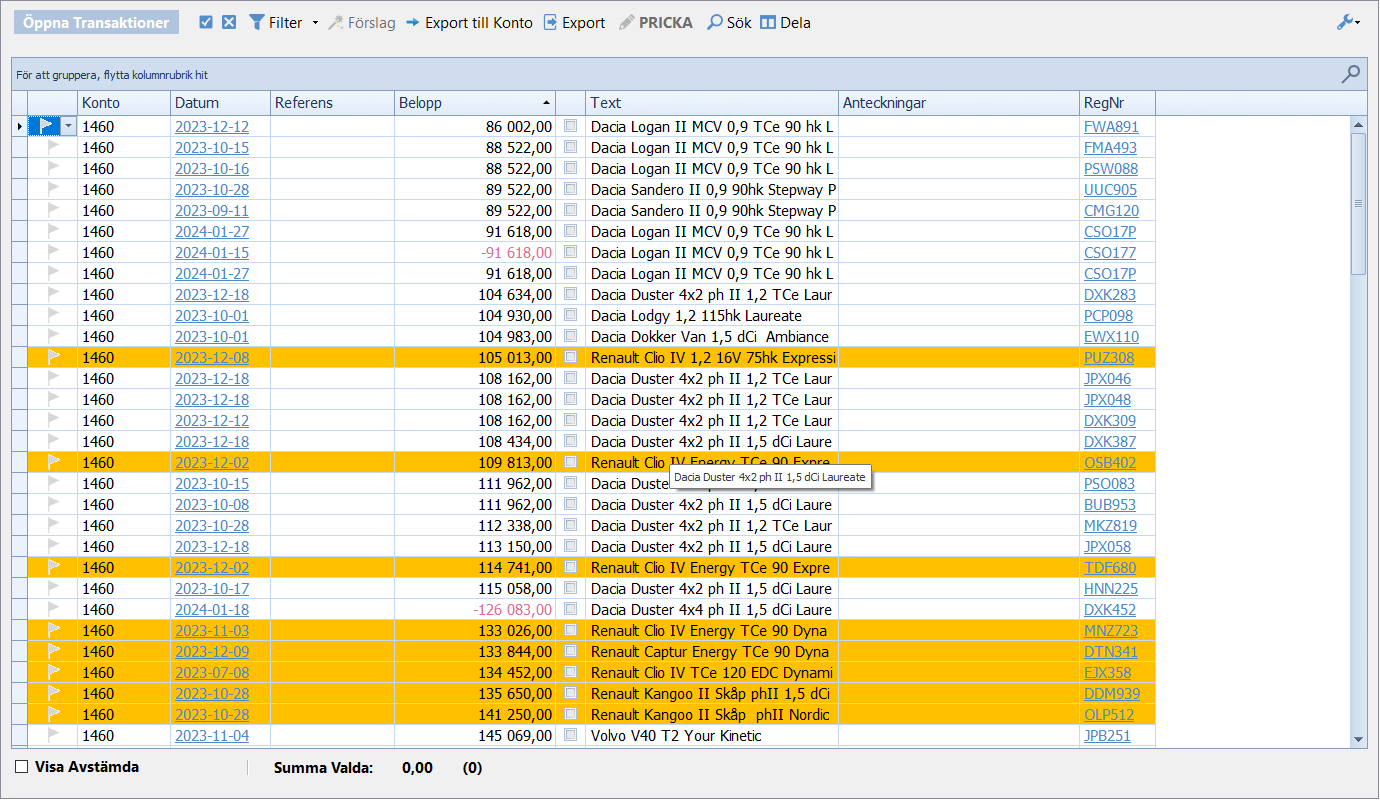Toggle the flag on the DXK452 row
Image resolution: width=1380 pixels, height=800 pixels.
coord(53,609)
